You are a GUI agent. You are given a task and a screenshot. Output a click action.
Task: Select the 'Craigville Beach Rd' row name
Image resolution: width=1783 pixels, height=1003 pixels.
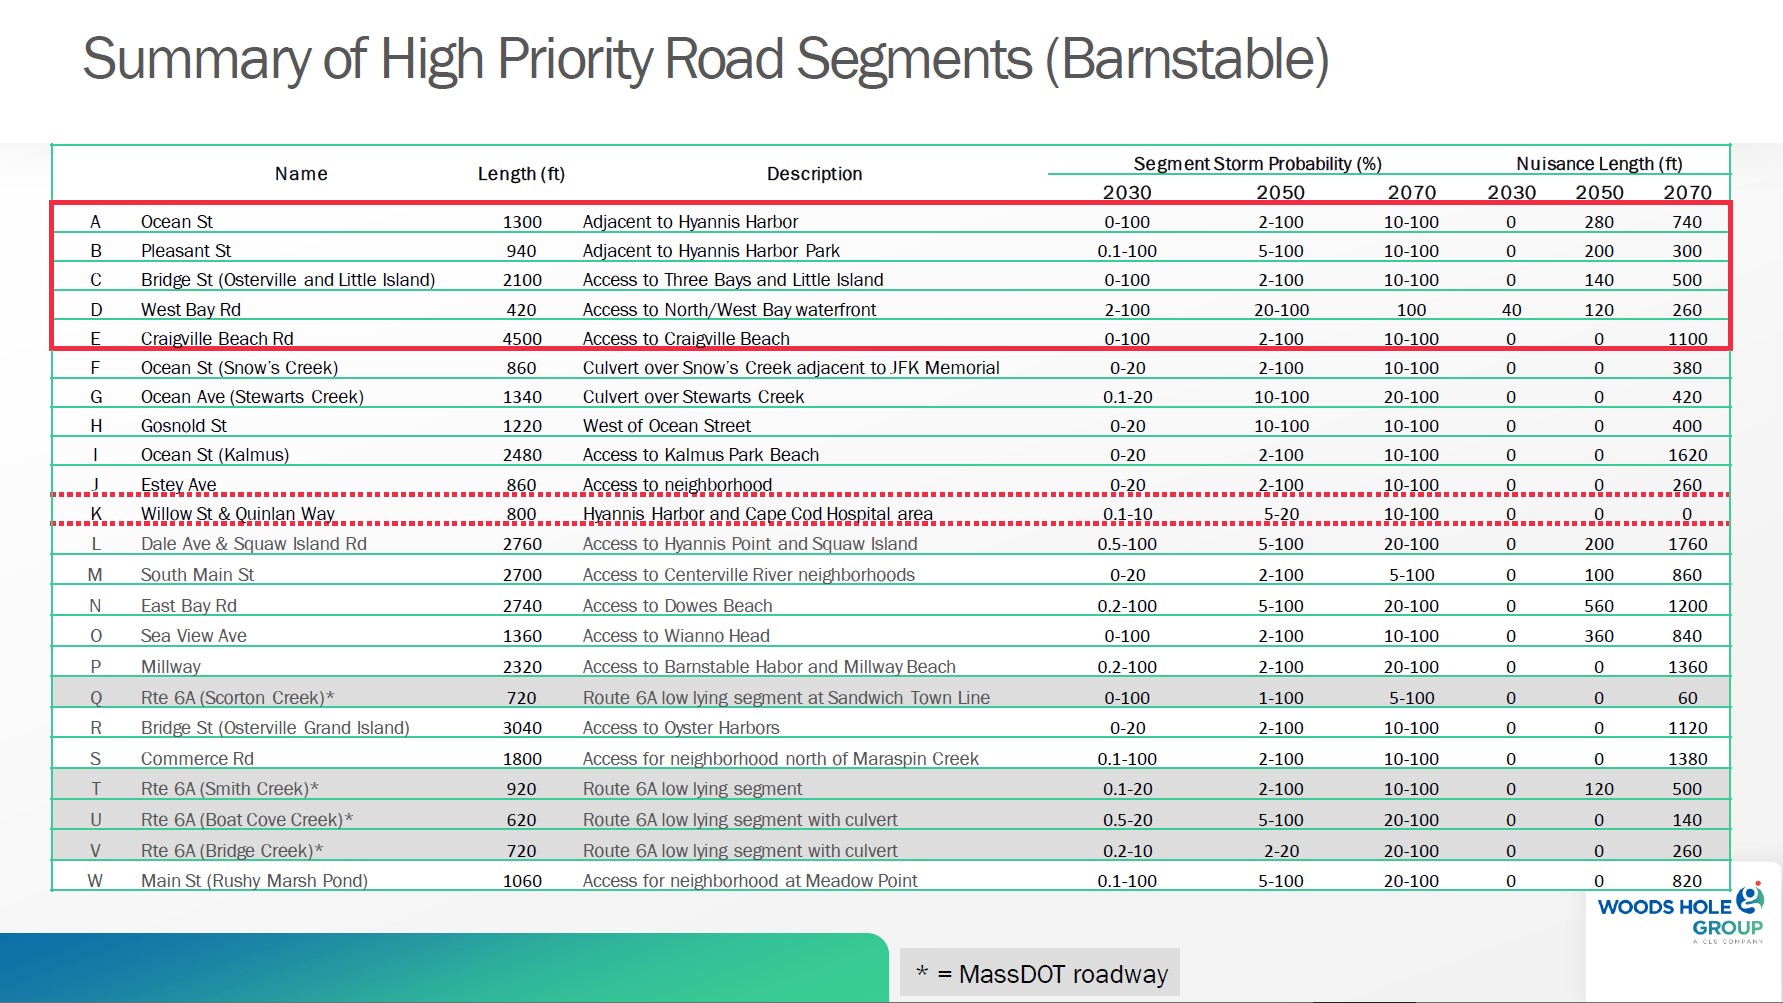[217, 339]
